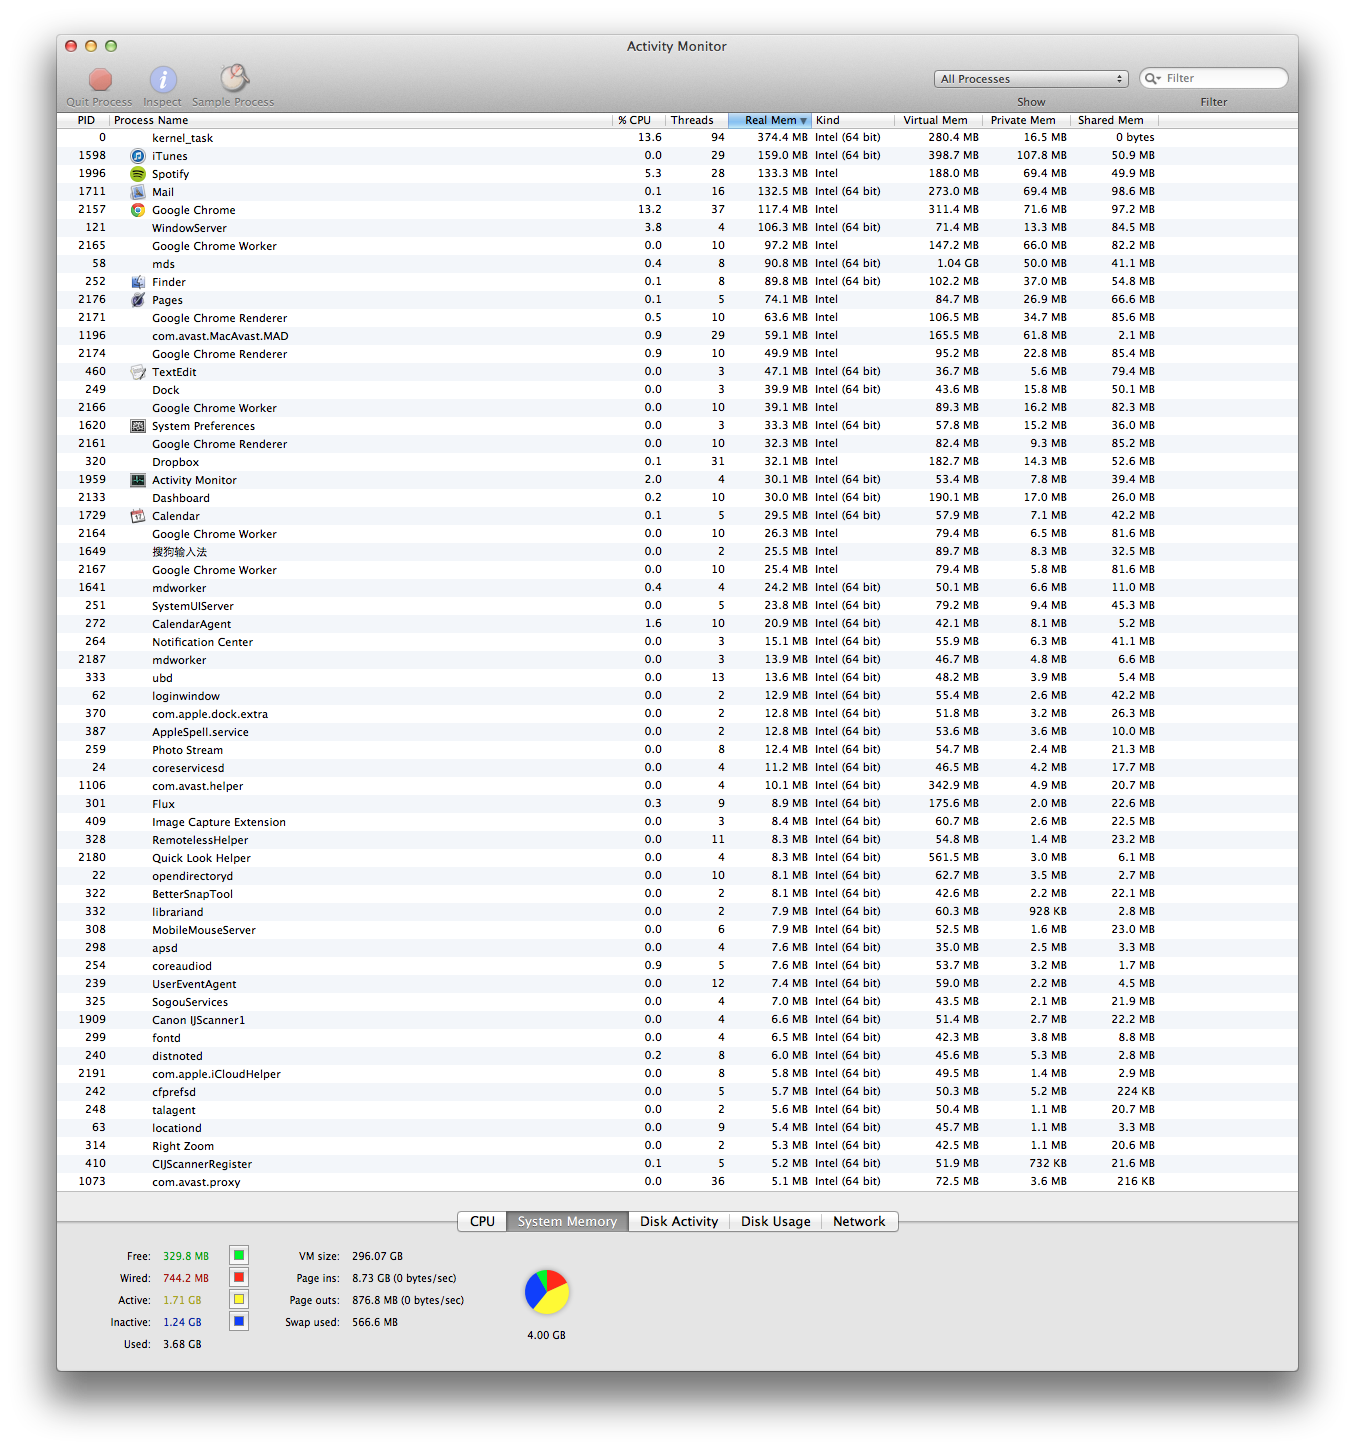Viewport: 1355px width, 1450px height.
Task: Select the SogouServices process row
Action: (x=678, y=1002)
